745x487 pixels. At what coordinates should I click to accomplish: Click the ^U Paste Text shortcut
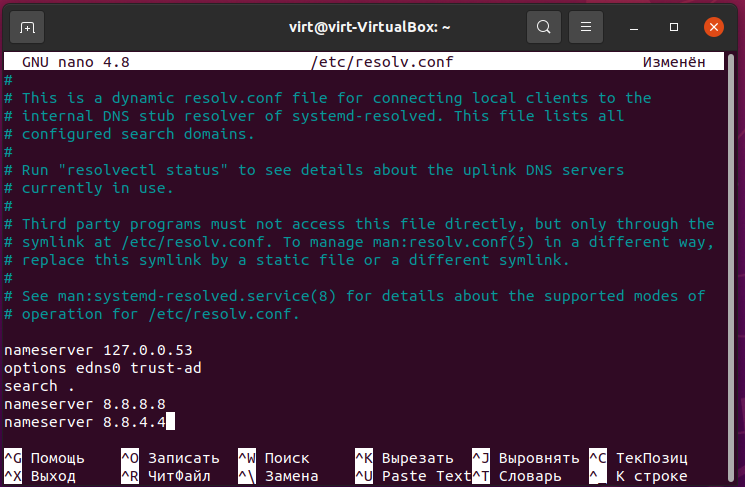pyautogui.click(x=413, y=476)
